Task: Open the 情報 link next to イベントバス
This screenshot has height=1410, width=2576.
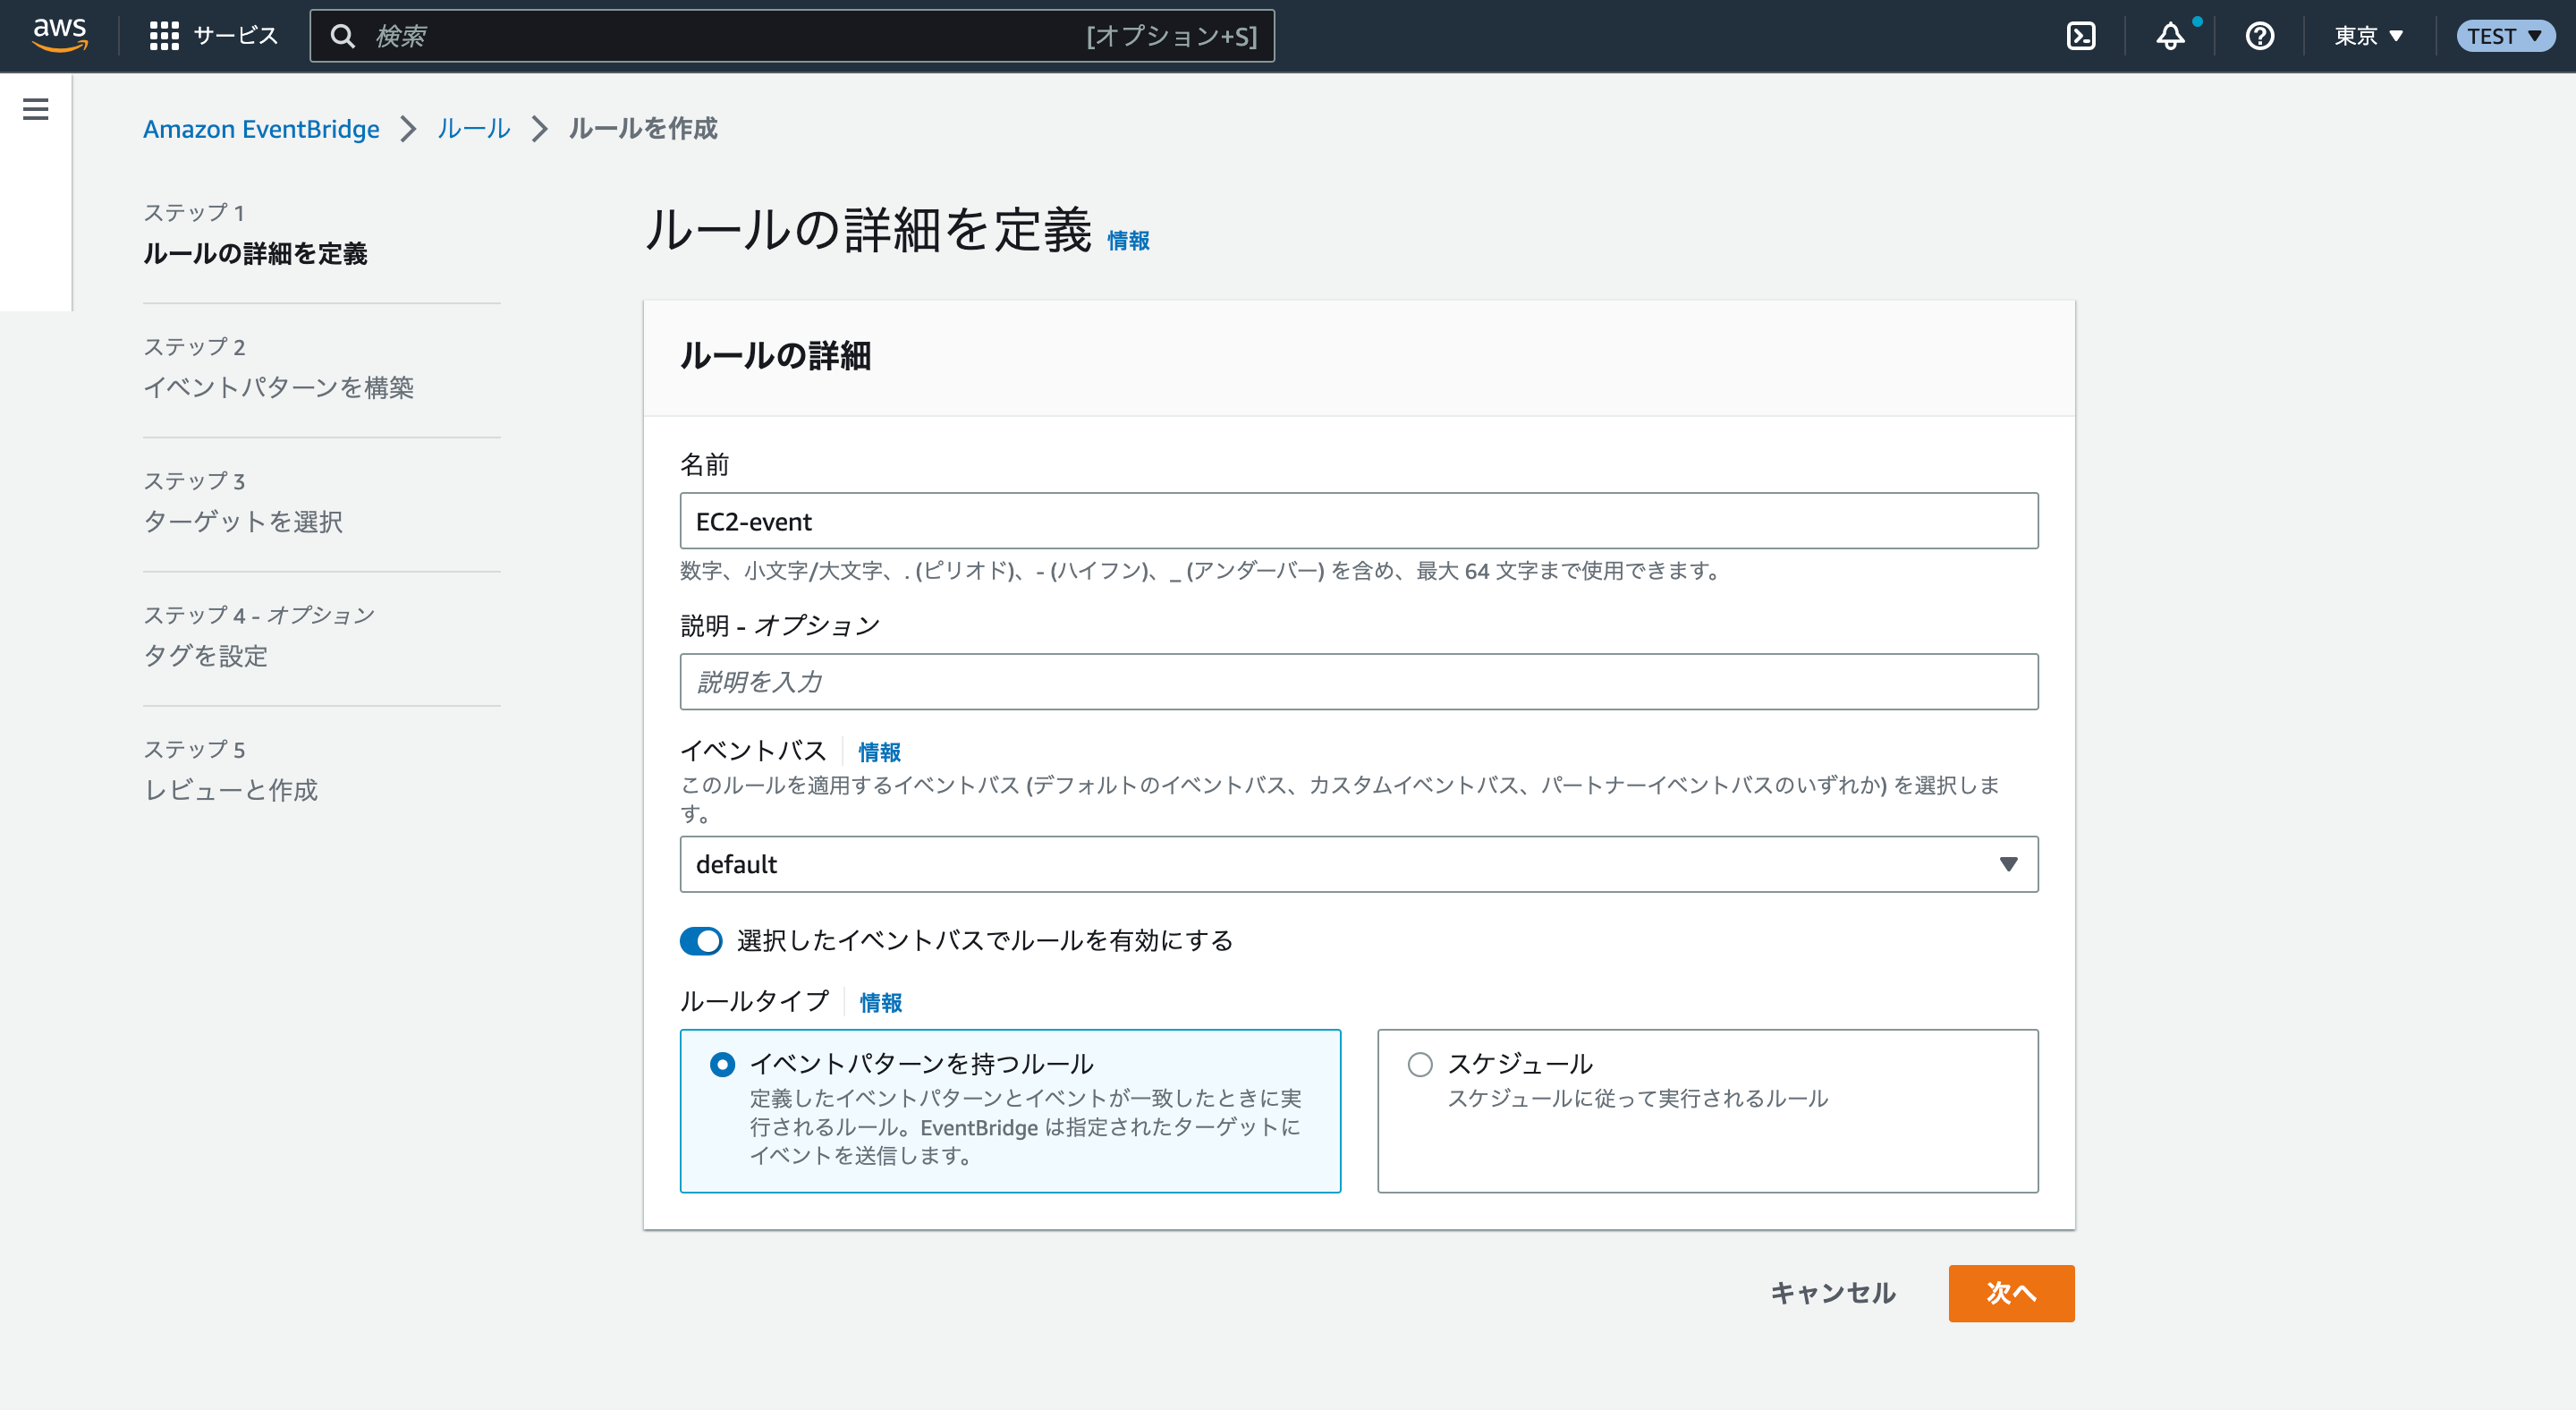Action: [878, 752]
